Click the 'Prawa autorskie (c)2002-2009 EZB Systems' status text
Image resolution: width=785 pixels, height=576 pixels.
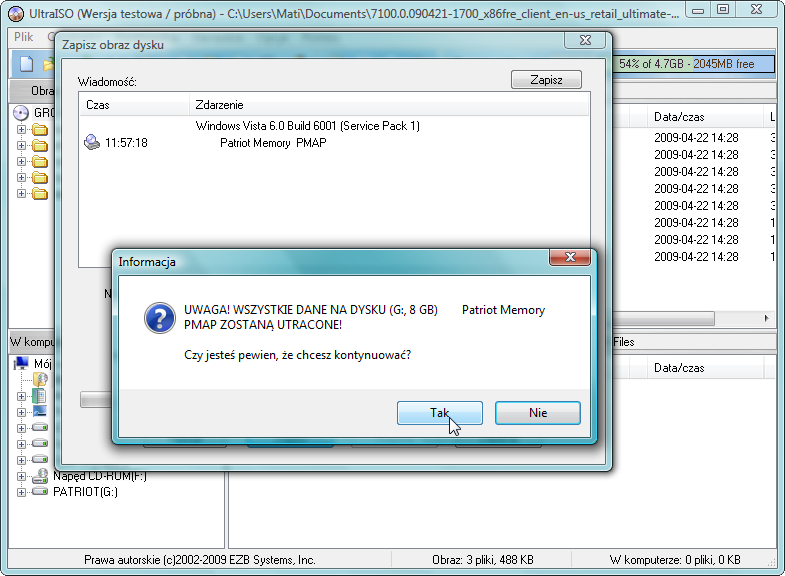click(x=200, y=560)
